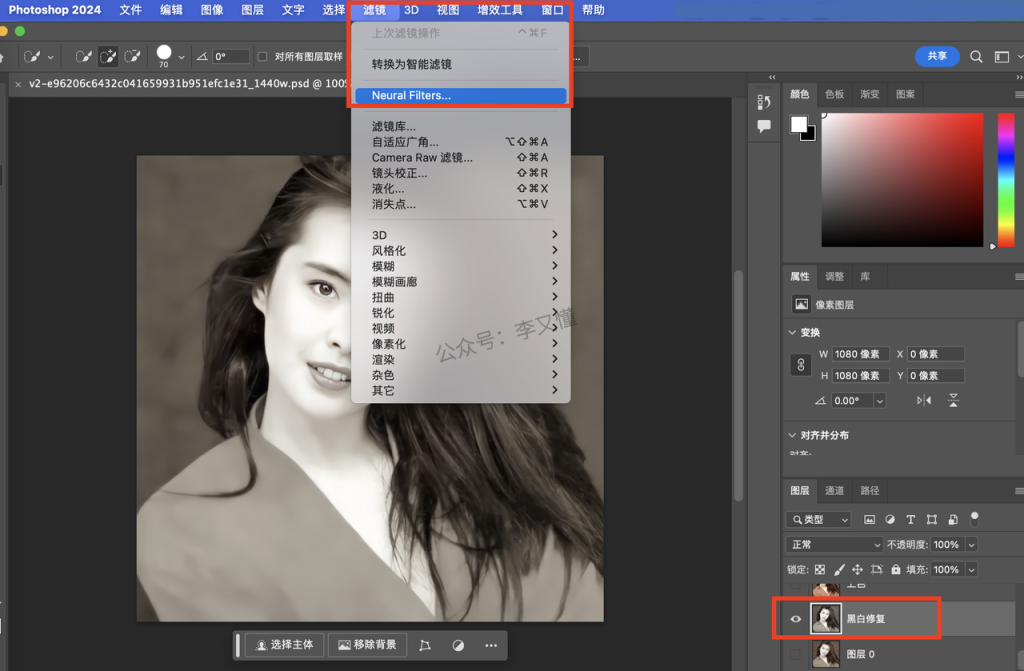Click the mask circle icon in contextual bar

458,646
